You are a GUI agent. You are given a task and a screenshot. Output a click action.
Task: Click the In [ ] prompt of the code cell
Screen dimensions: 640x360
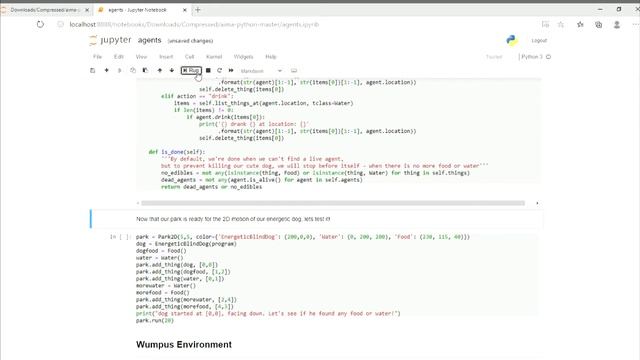pyautogui.click(x=120, y=237)
